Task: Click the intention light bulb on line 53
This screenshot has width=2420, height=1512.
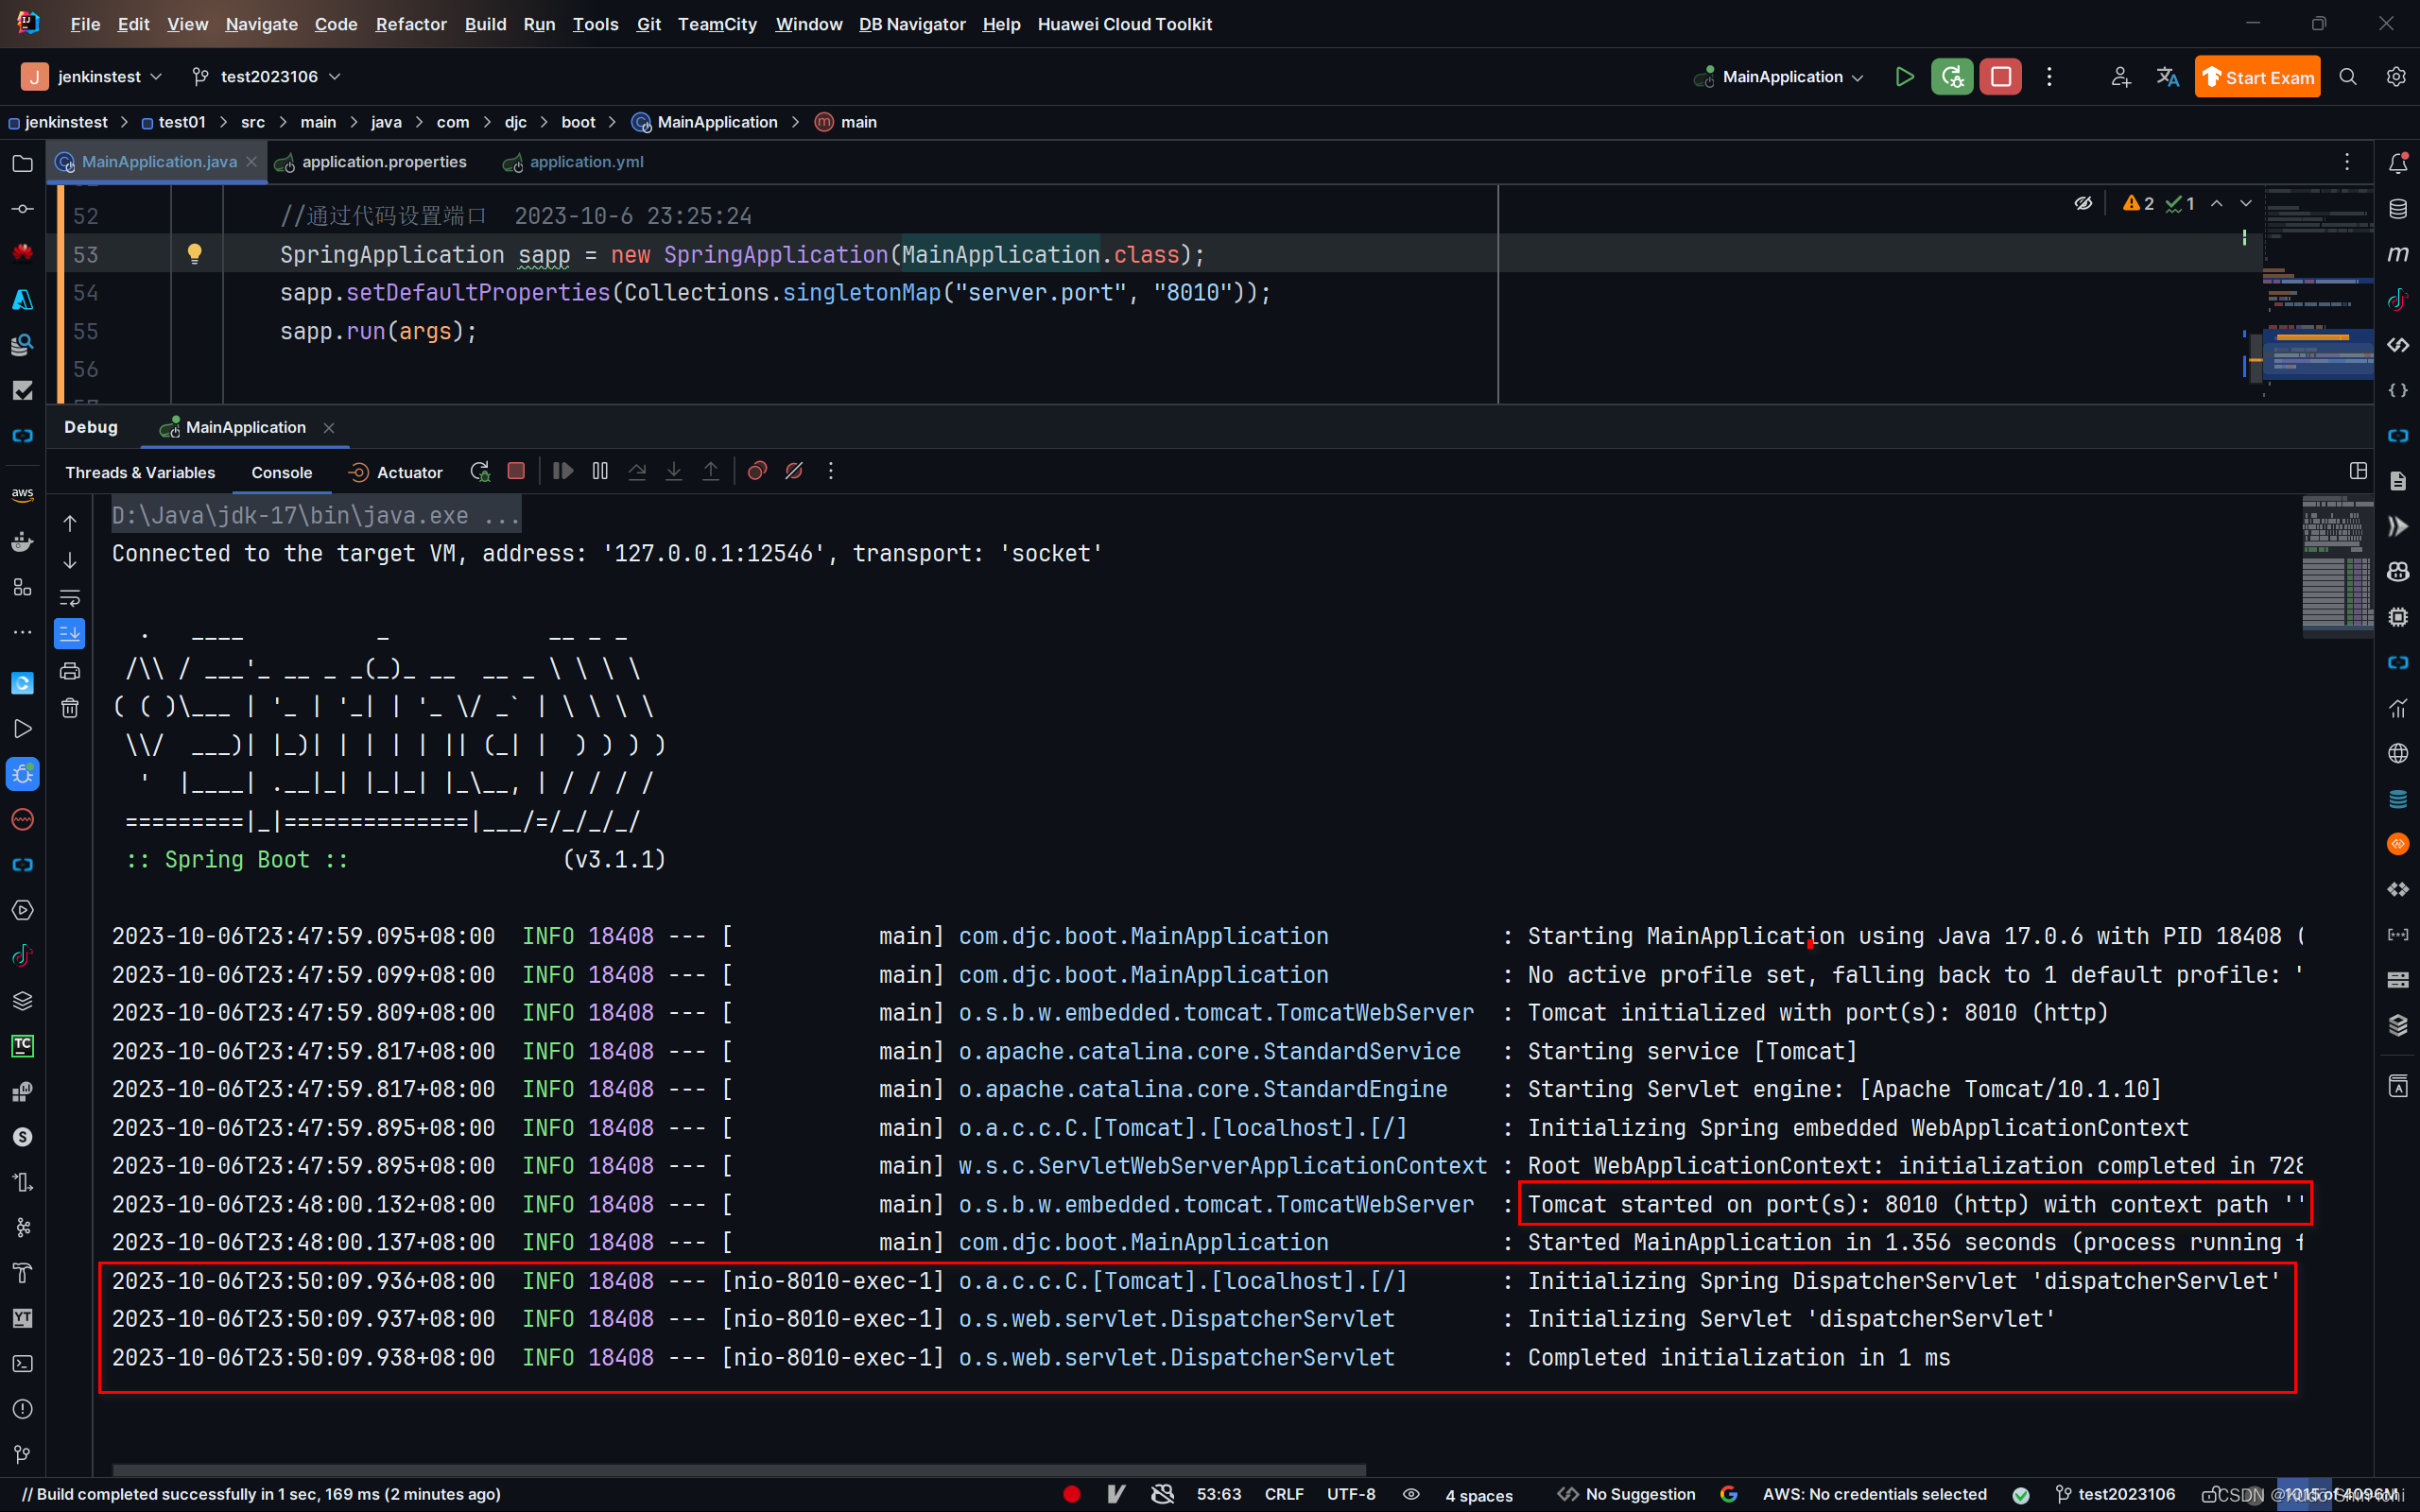Action: 195,254
